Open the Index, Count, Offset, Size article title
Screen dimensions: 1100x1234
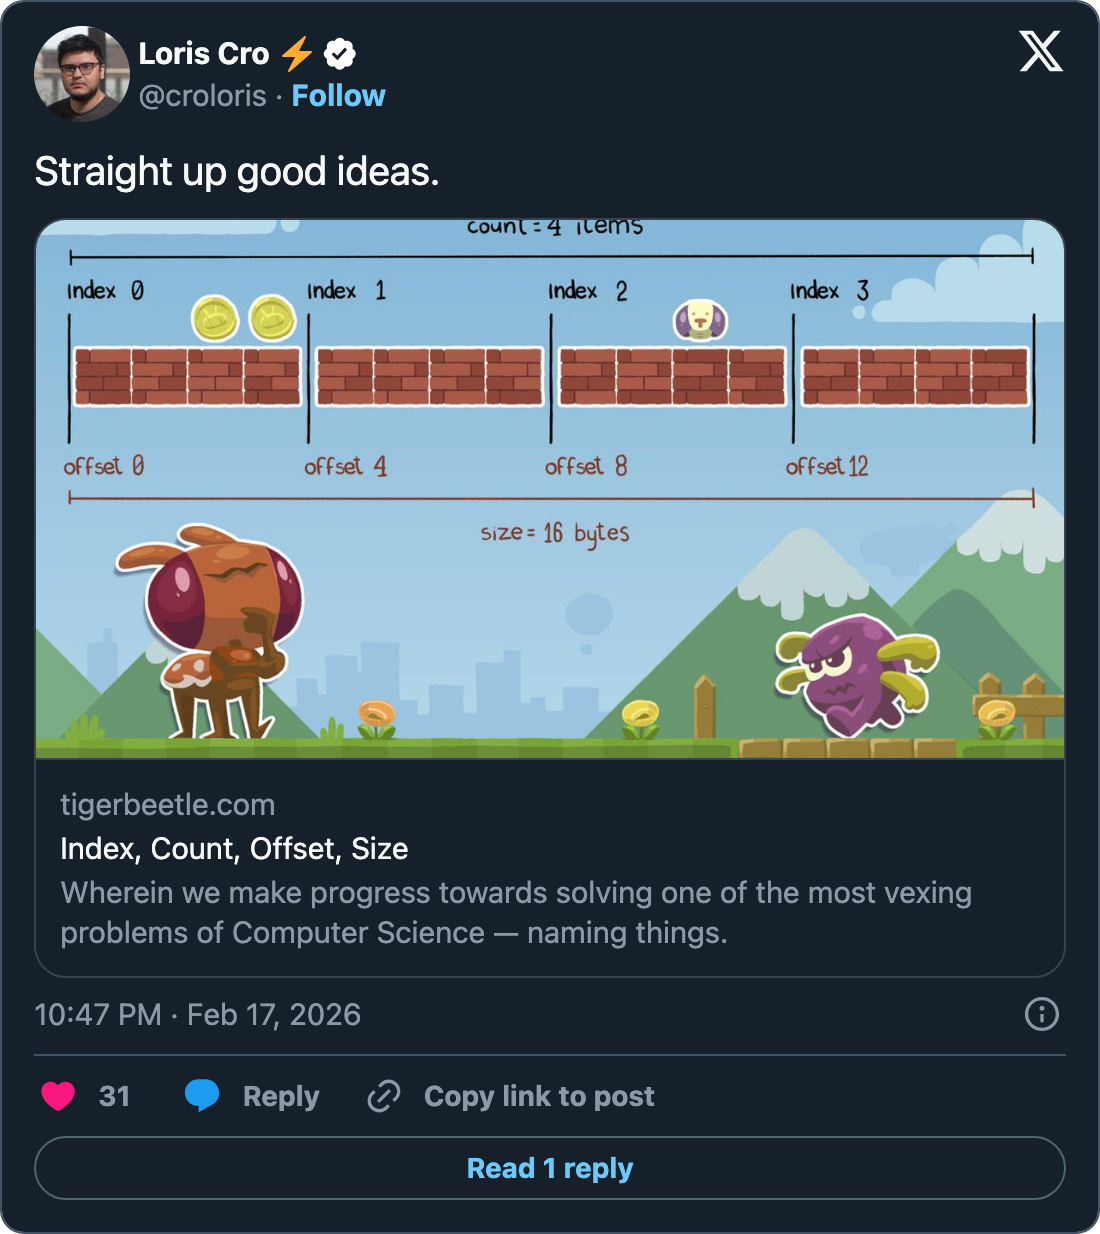234,848
